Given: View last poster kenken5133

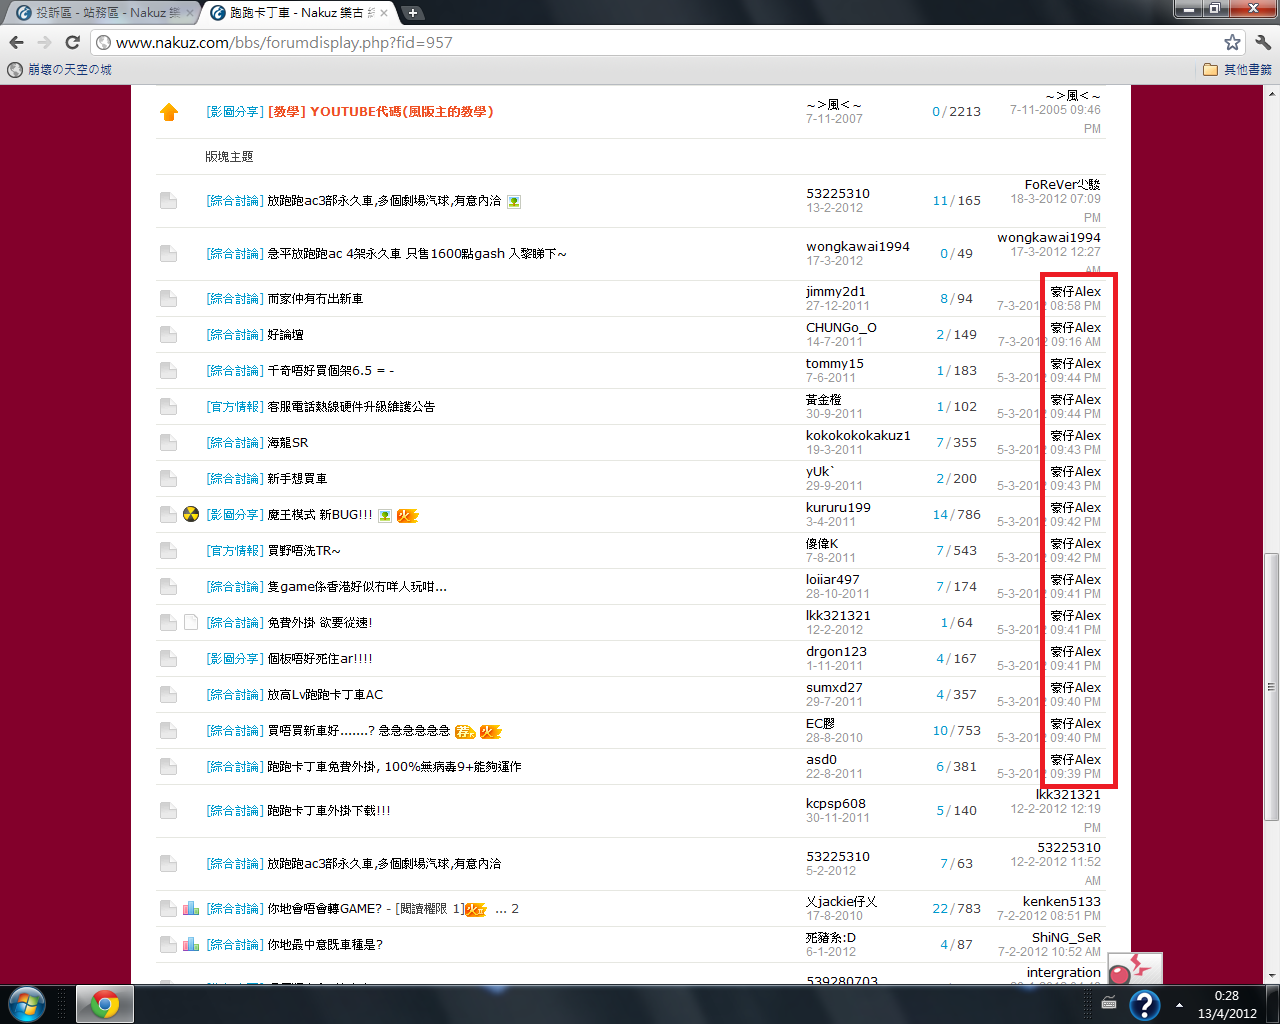Looking at the screenshot, I should click(1062, 901).
